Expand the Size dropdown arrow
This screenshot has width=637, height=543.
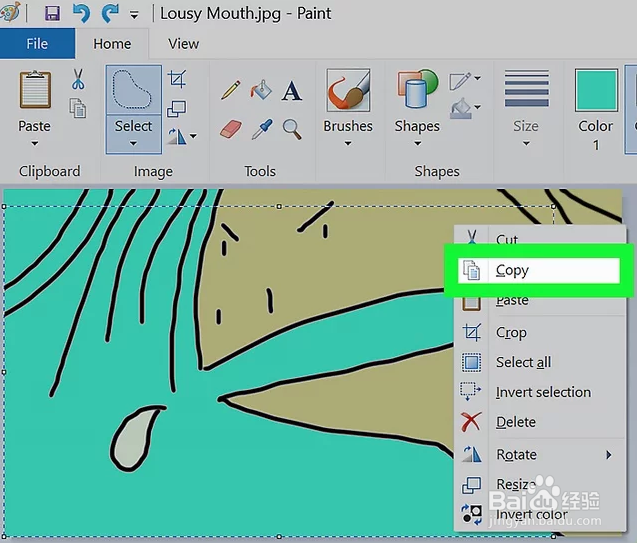[x=526, y=143]
